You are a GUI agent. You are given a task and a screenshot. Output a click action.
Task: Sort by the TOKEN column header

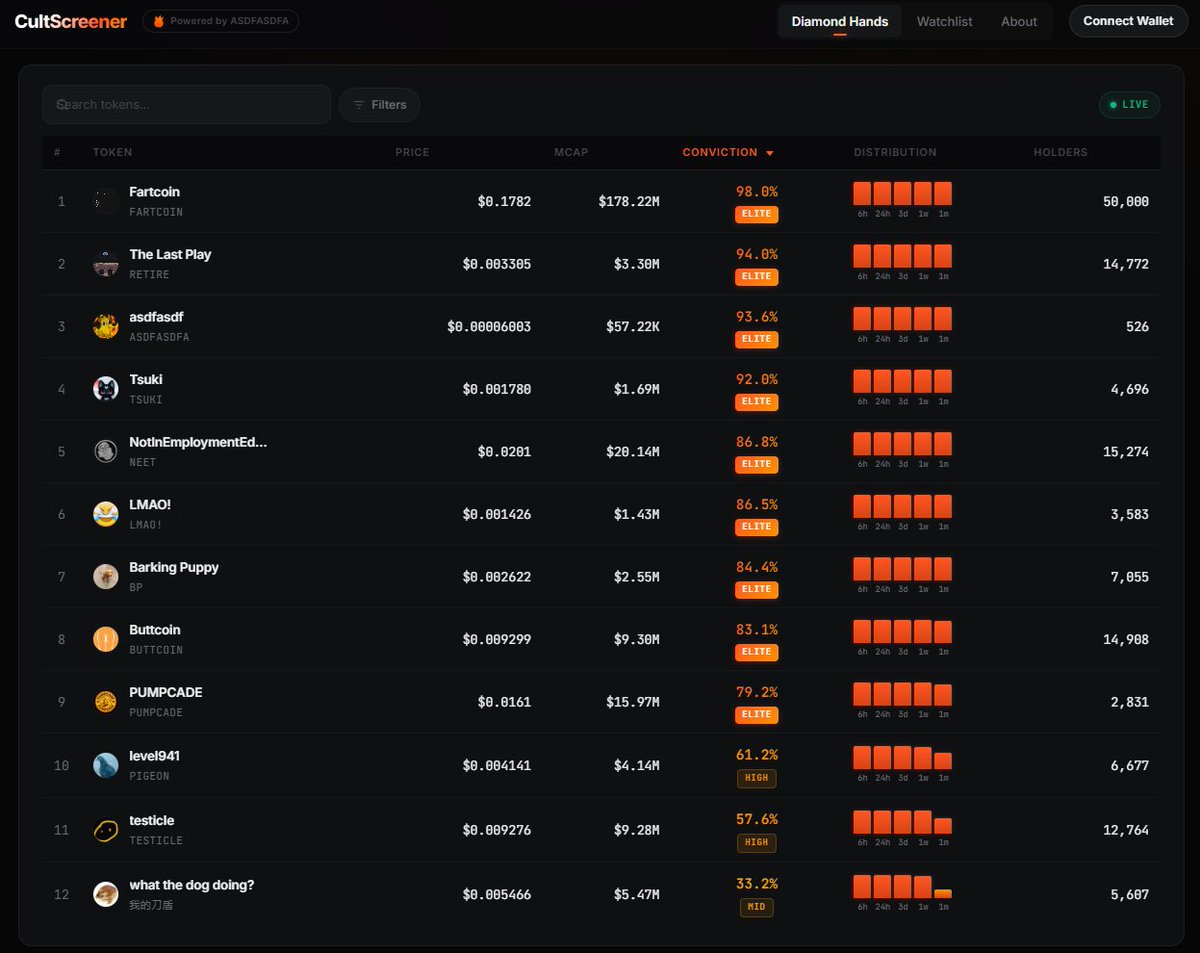pos(112,152)
